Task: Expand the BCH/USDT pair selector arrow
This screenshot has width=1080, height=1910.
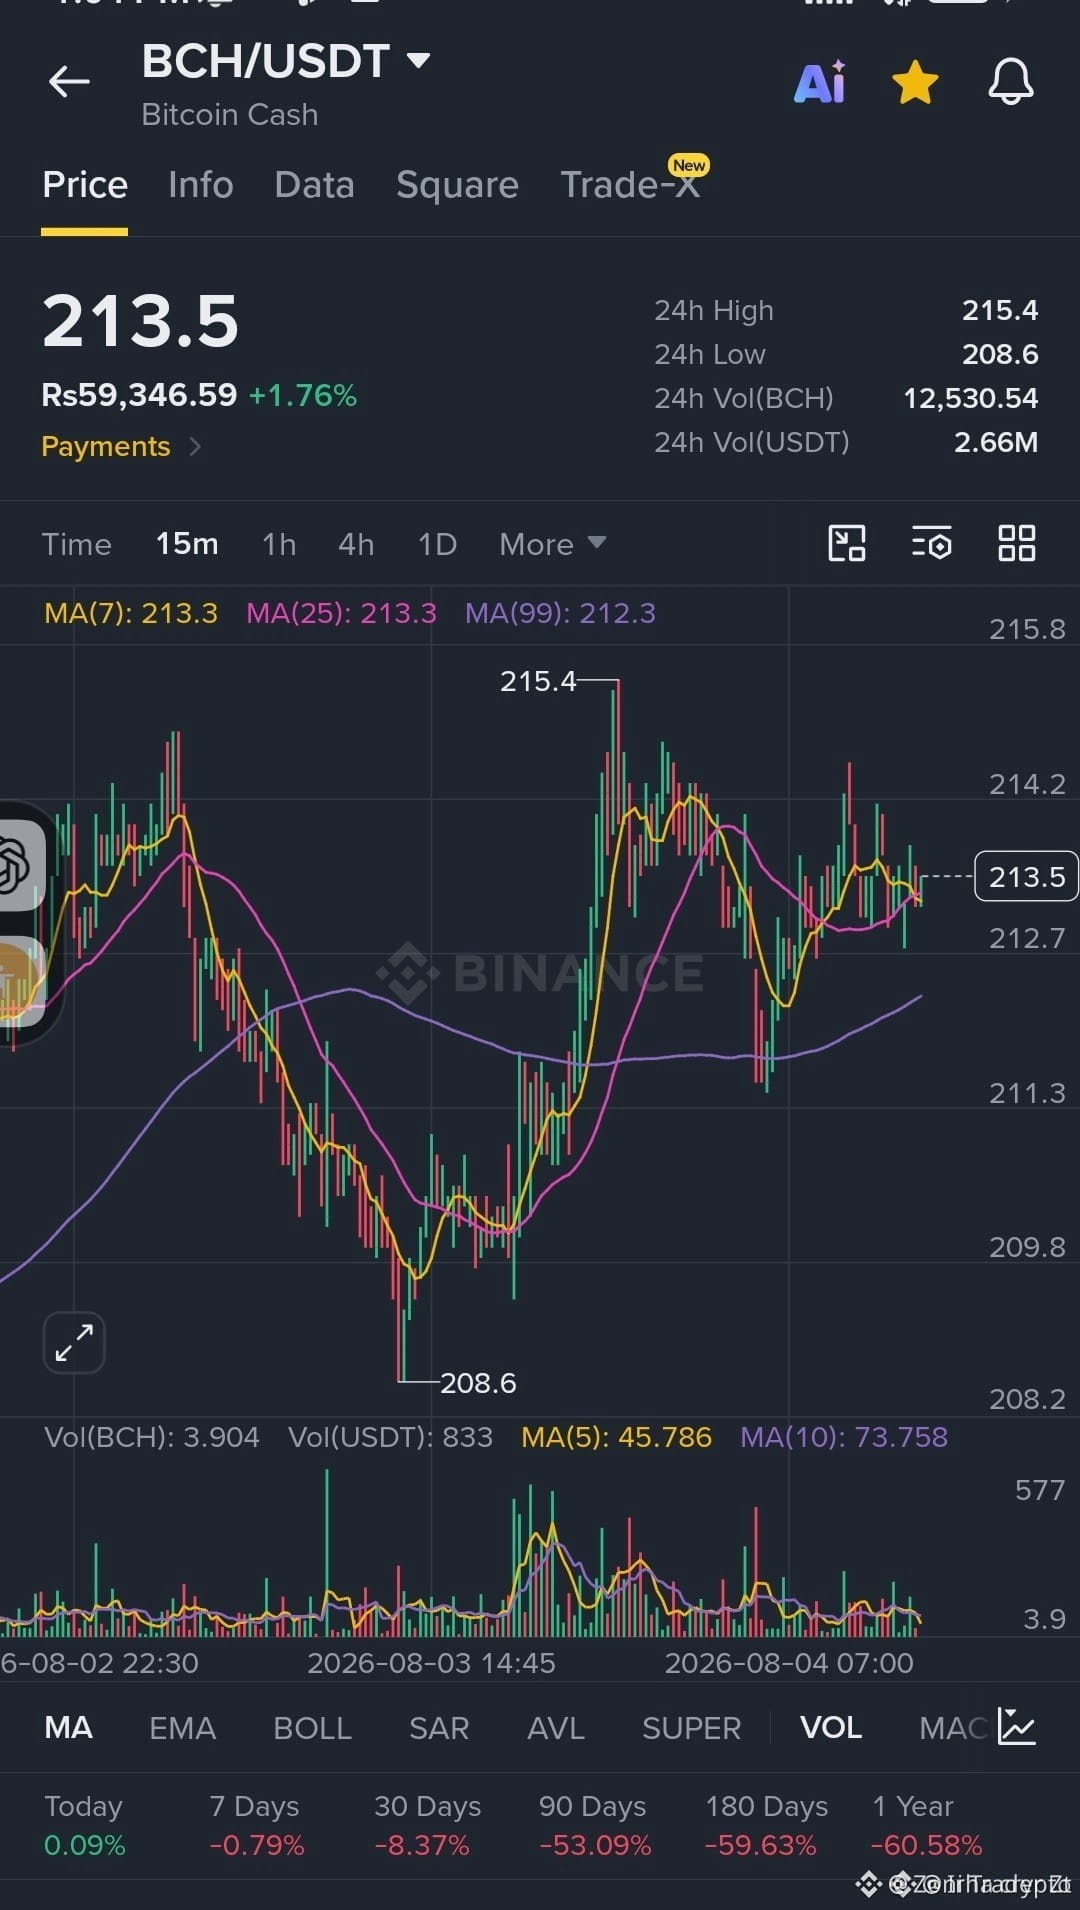Action: [419, 61]
